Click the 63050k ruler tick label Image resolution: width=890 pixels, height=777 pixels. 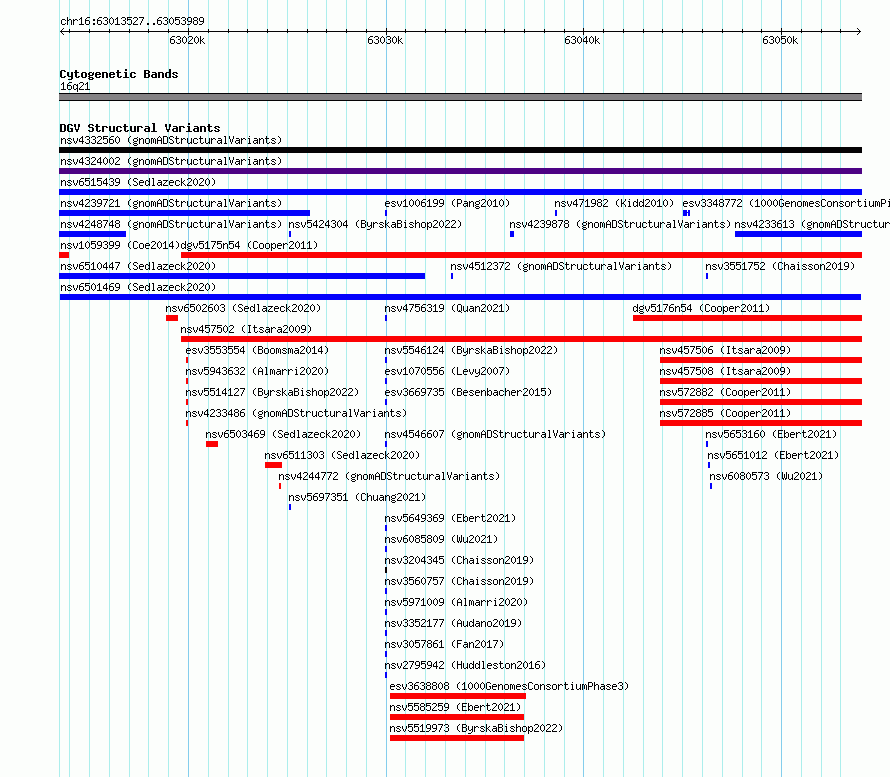coord(780,40)
